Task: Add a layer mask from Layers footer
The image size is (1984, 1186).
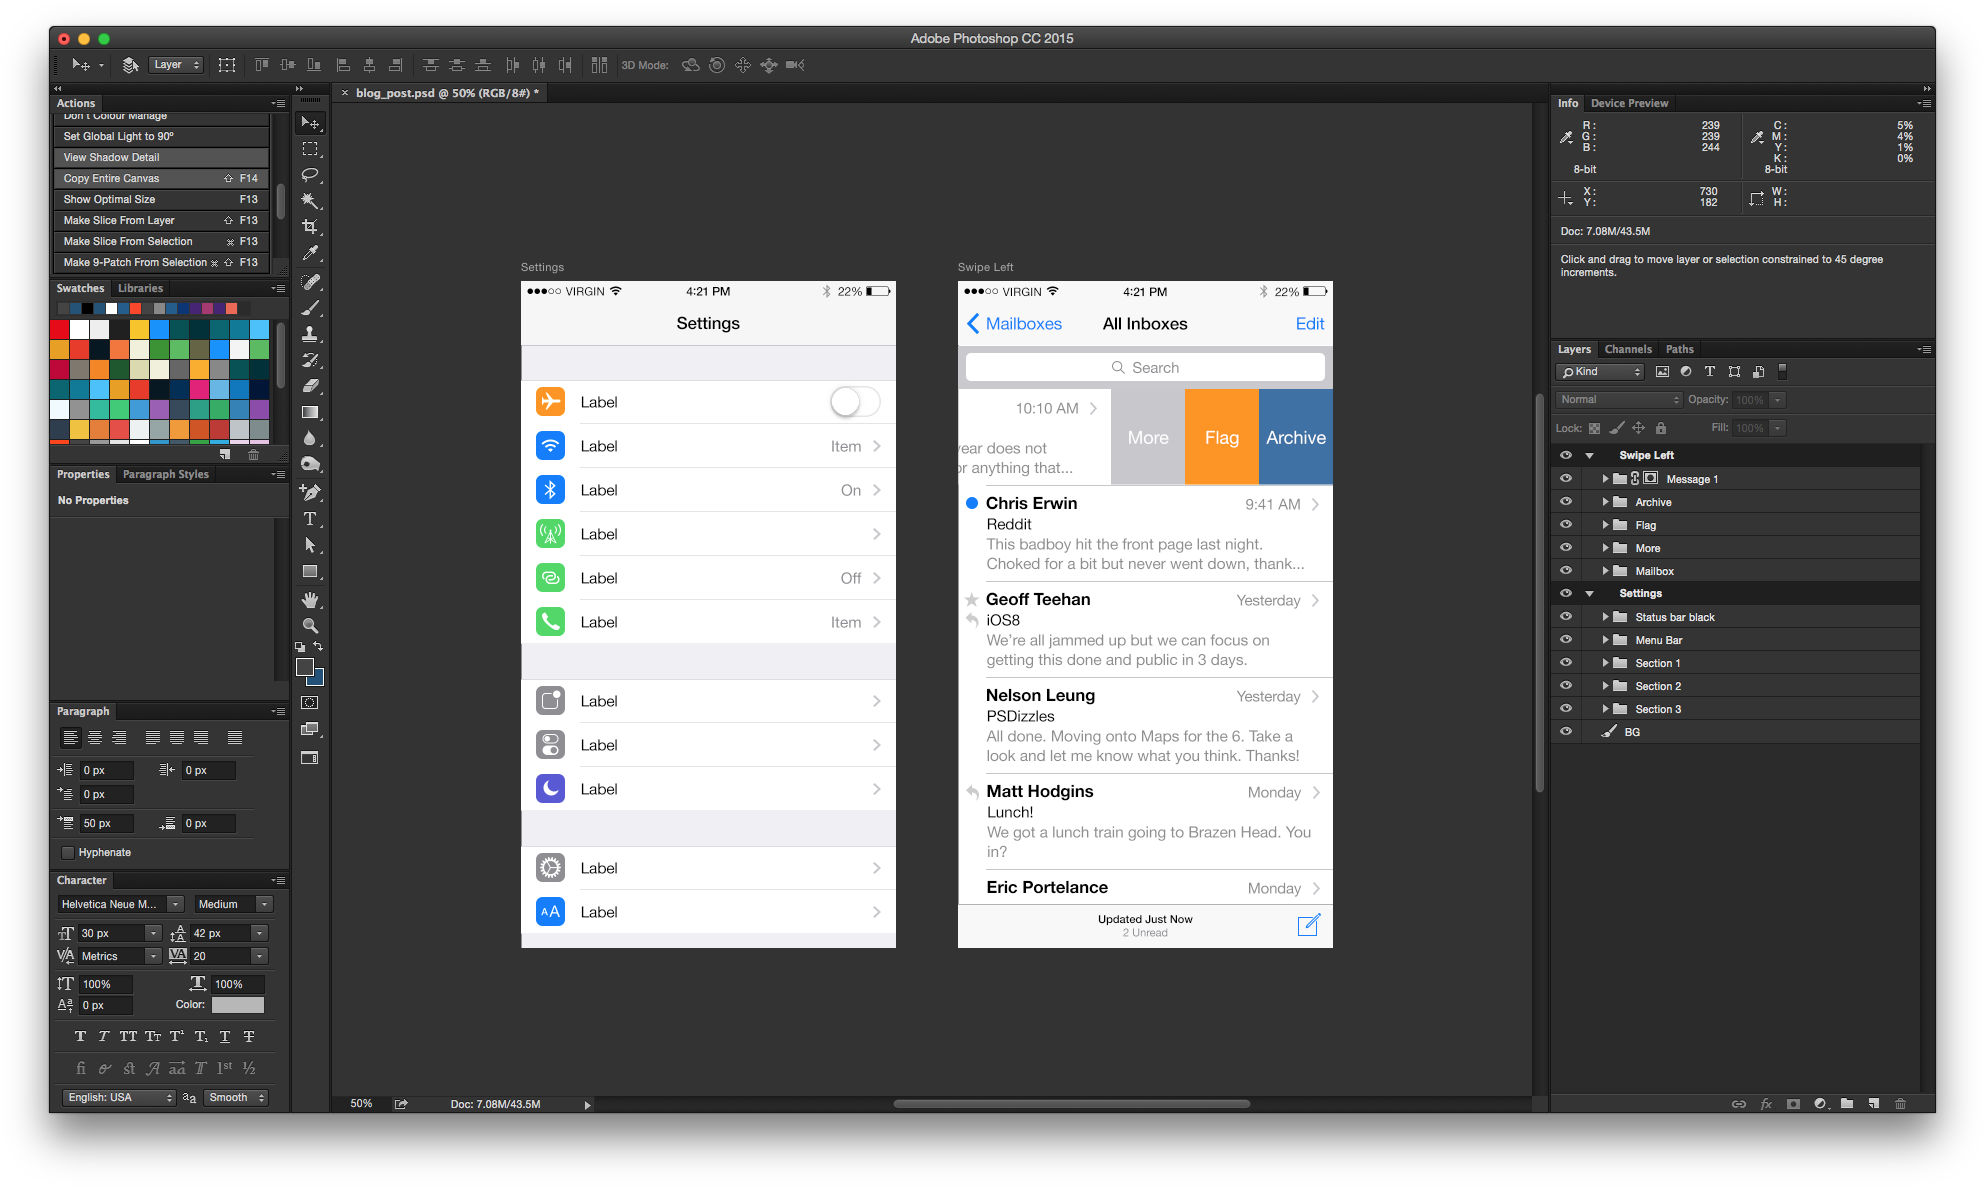Action: click(x=1793, y=1104)
